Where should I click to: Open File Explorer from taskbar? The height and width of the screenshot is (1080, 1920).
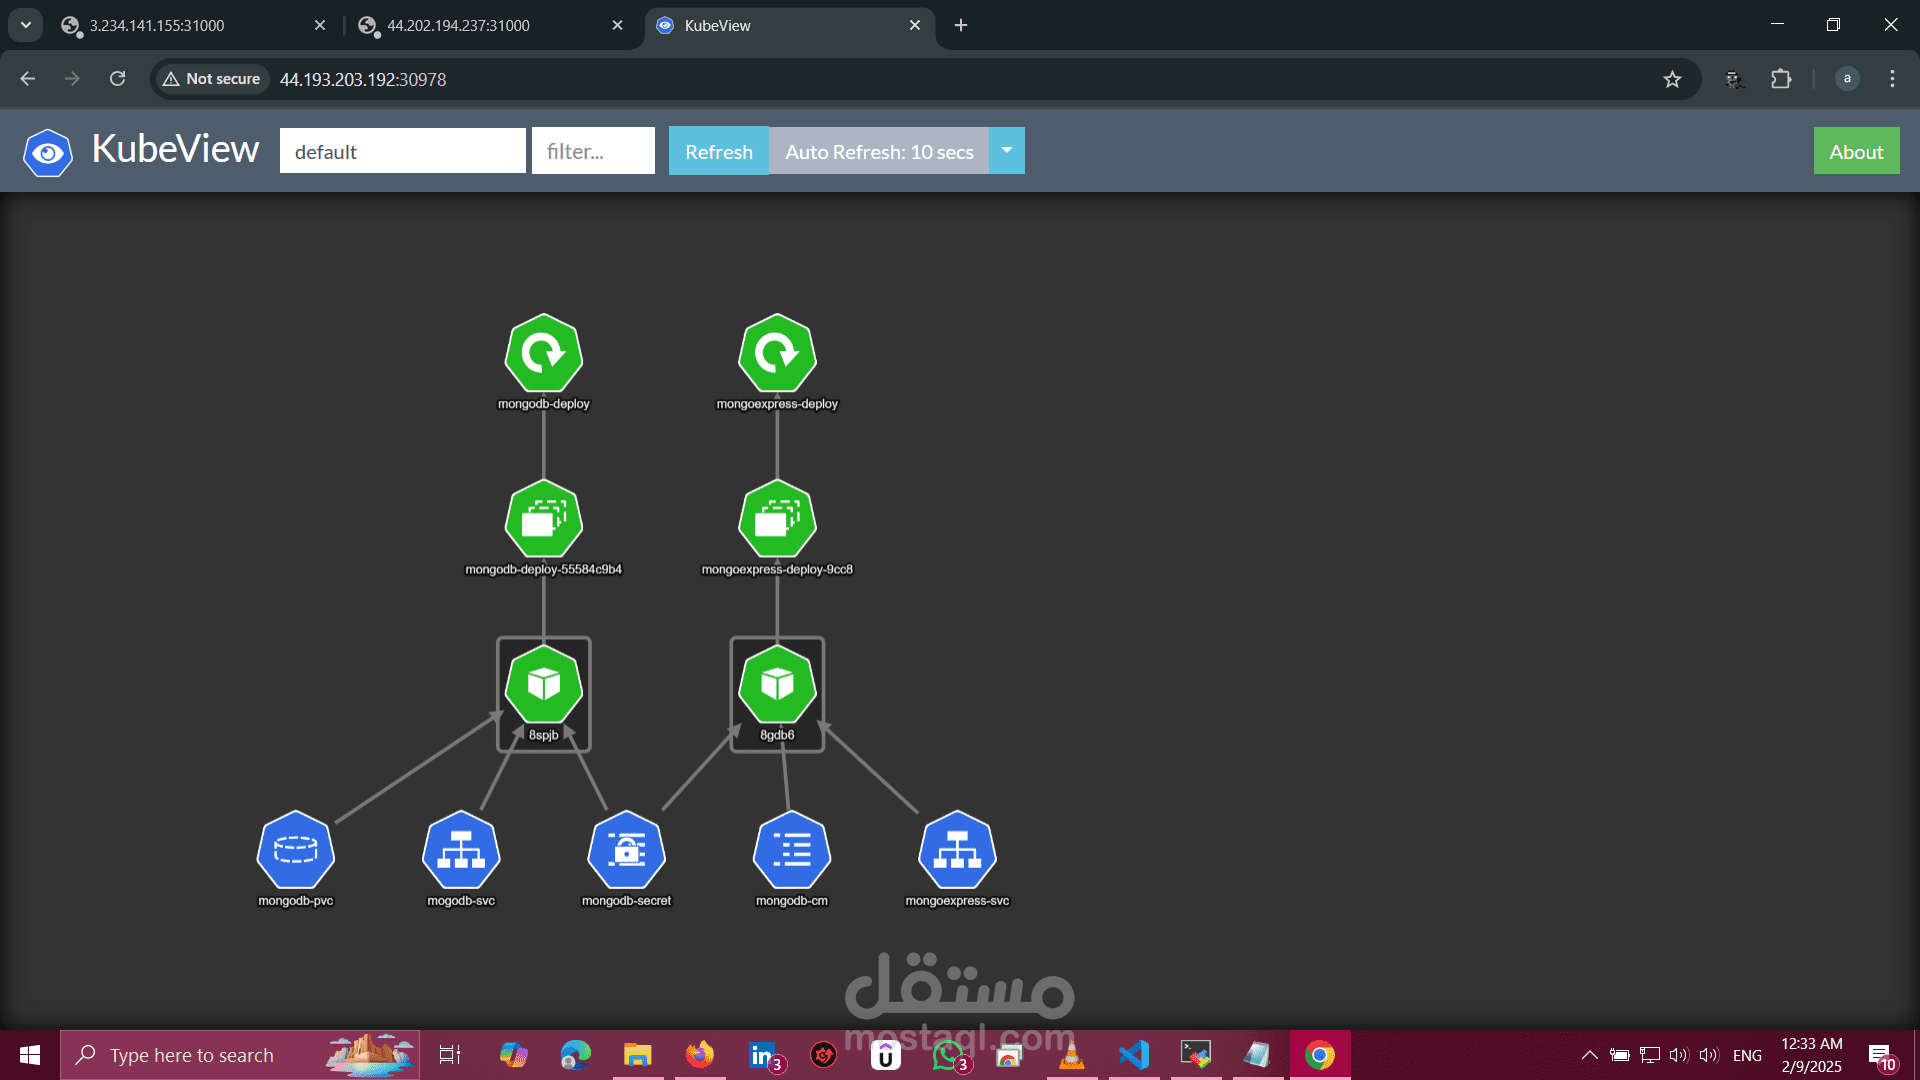(637, 1055)
